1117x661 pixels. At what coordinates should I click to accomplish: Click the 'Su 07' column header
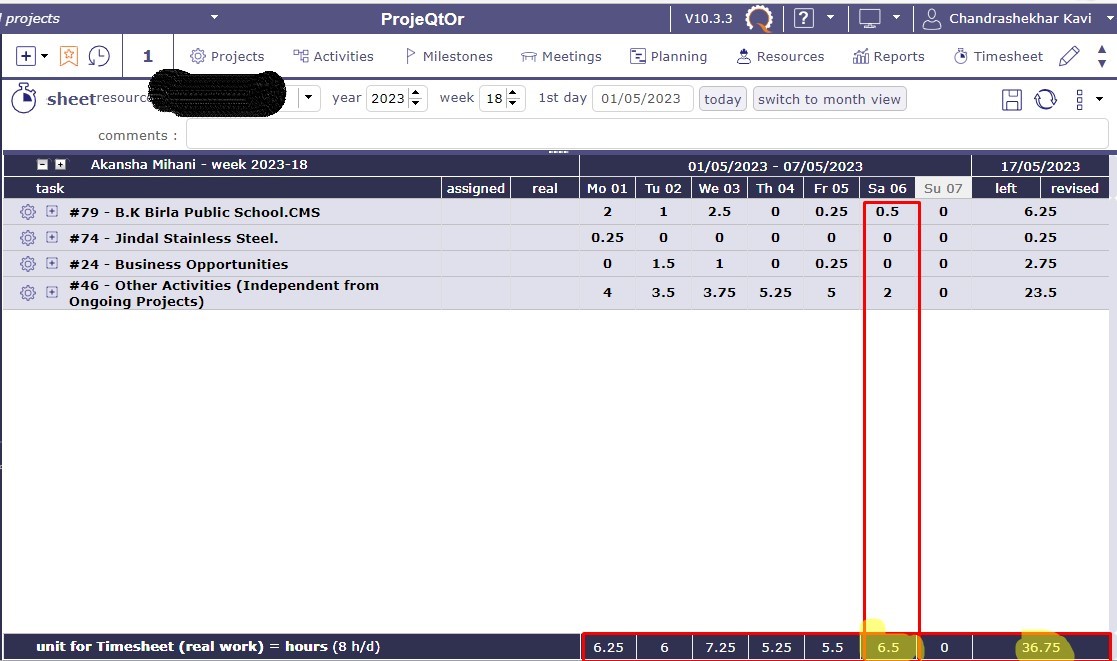(x=943, y=188)
